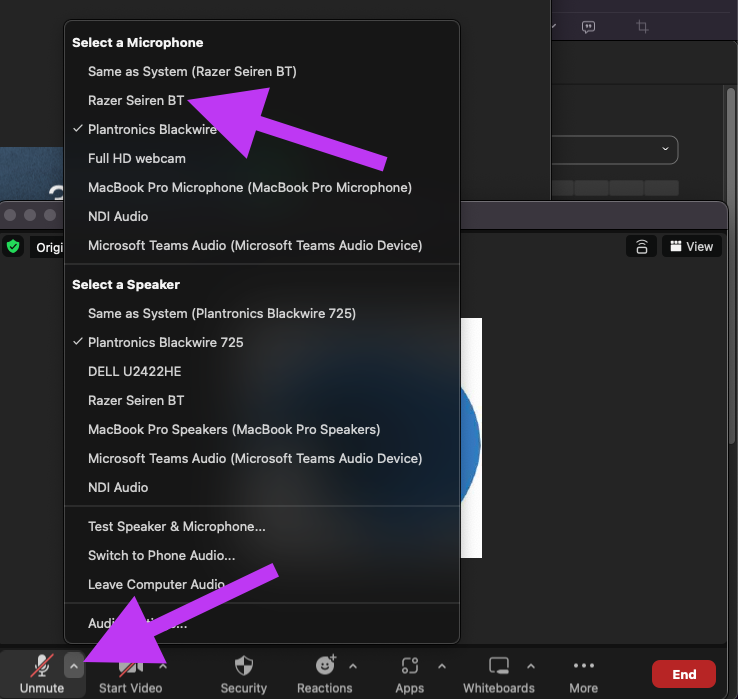Screen dimensions: 738x699
Task: Expand the chevron next to Reactions
Action: point(353,666)
